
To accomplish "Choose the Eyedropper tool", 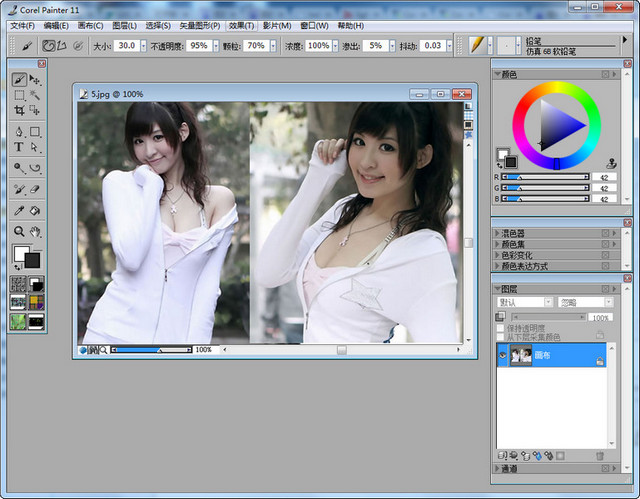I will (x=19, y=210).
